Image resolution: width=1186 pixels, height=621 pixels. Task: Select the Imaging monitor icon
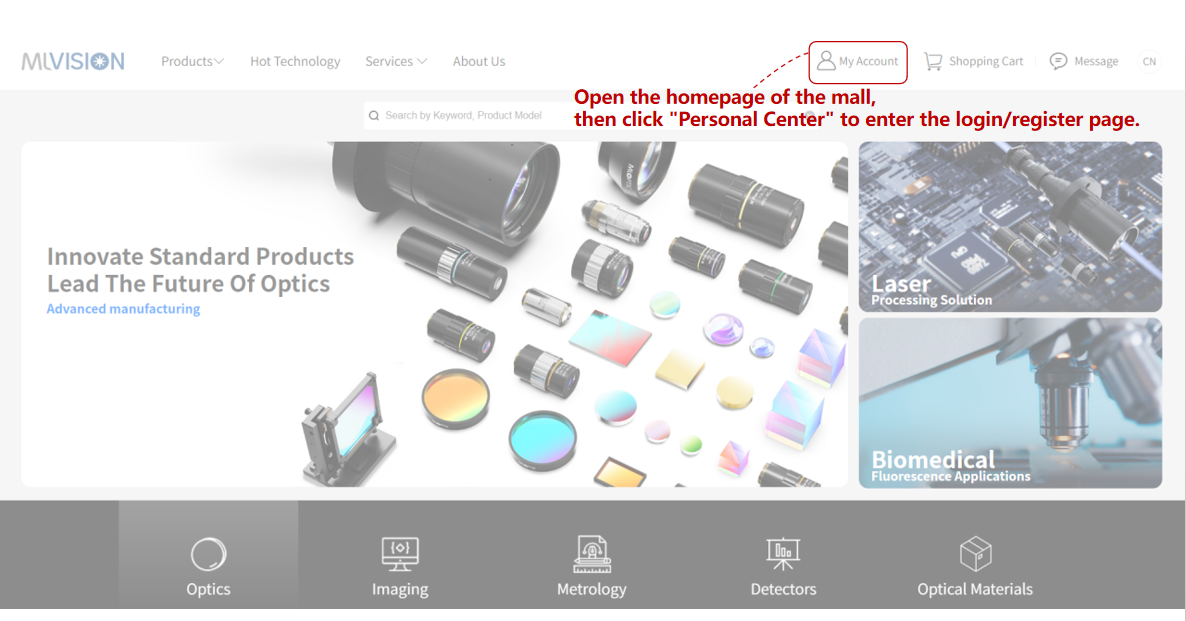(400, 554)
